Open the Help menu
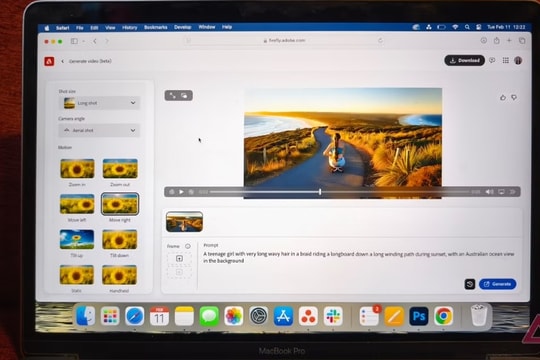Screen dimensions: 540x360 227,27
